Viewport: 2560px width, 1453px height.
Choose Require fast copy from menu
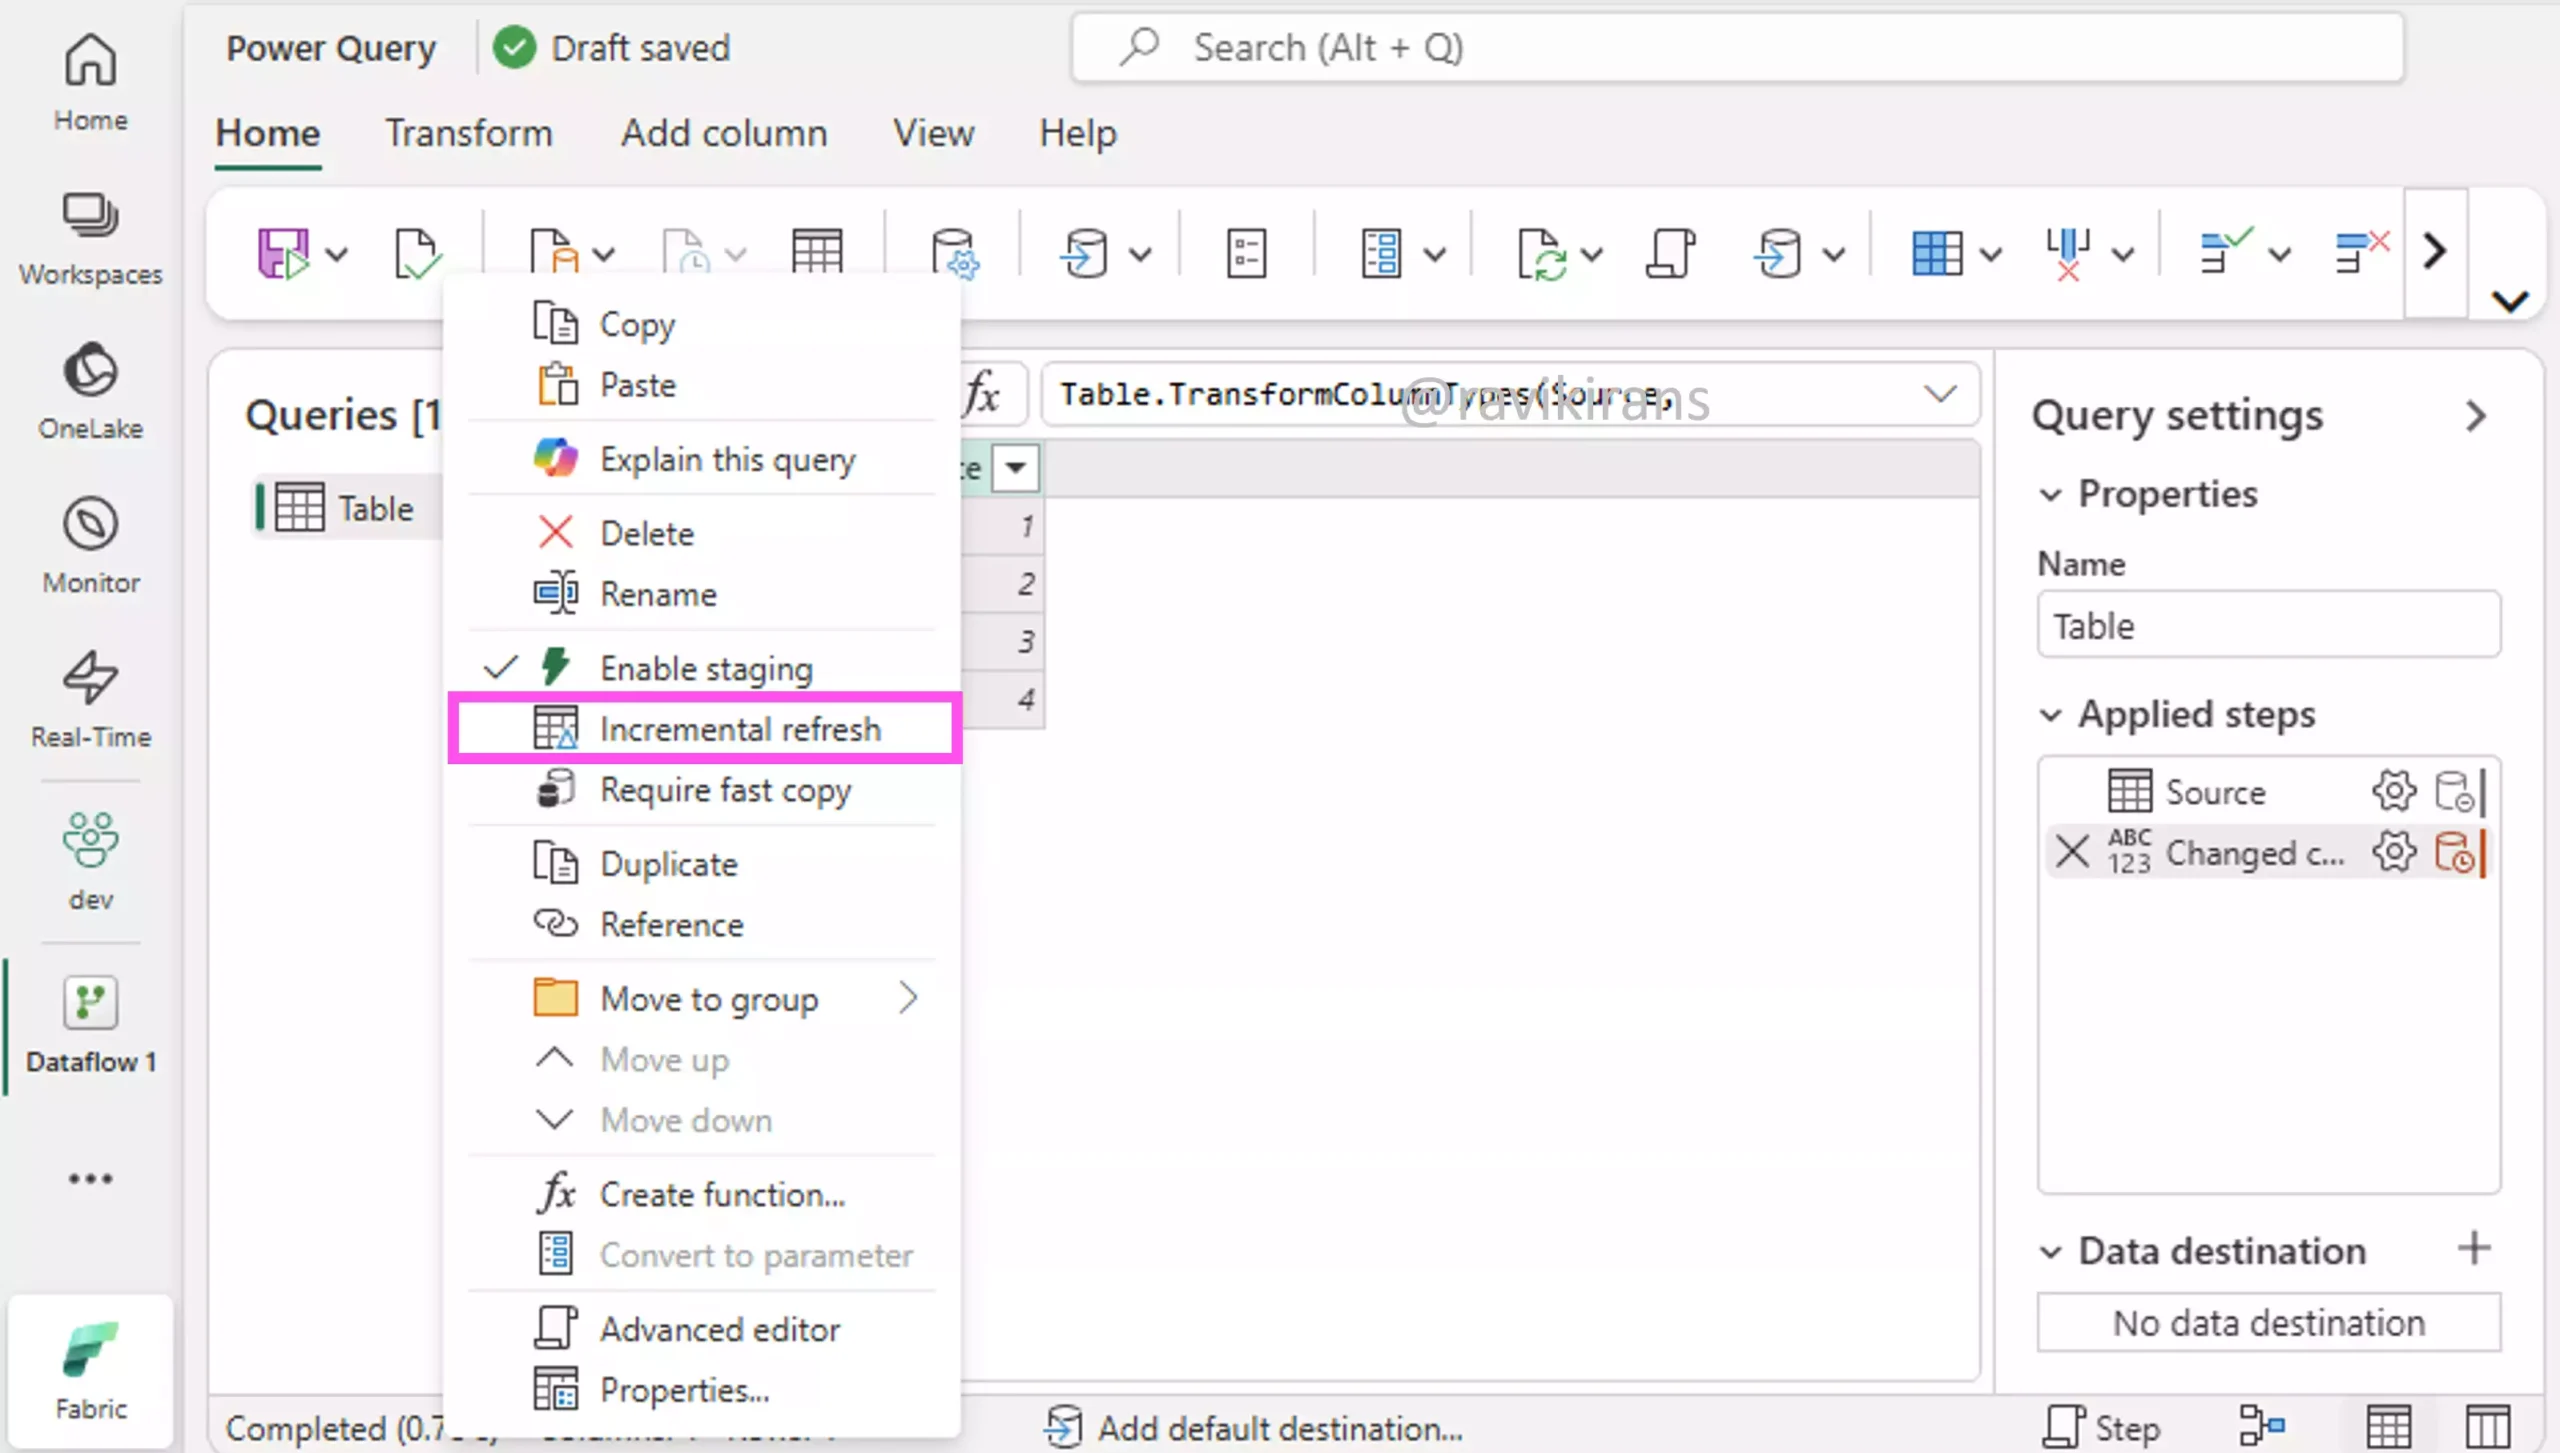[x=705, y=790]
